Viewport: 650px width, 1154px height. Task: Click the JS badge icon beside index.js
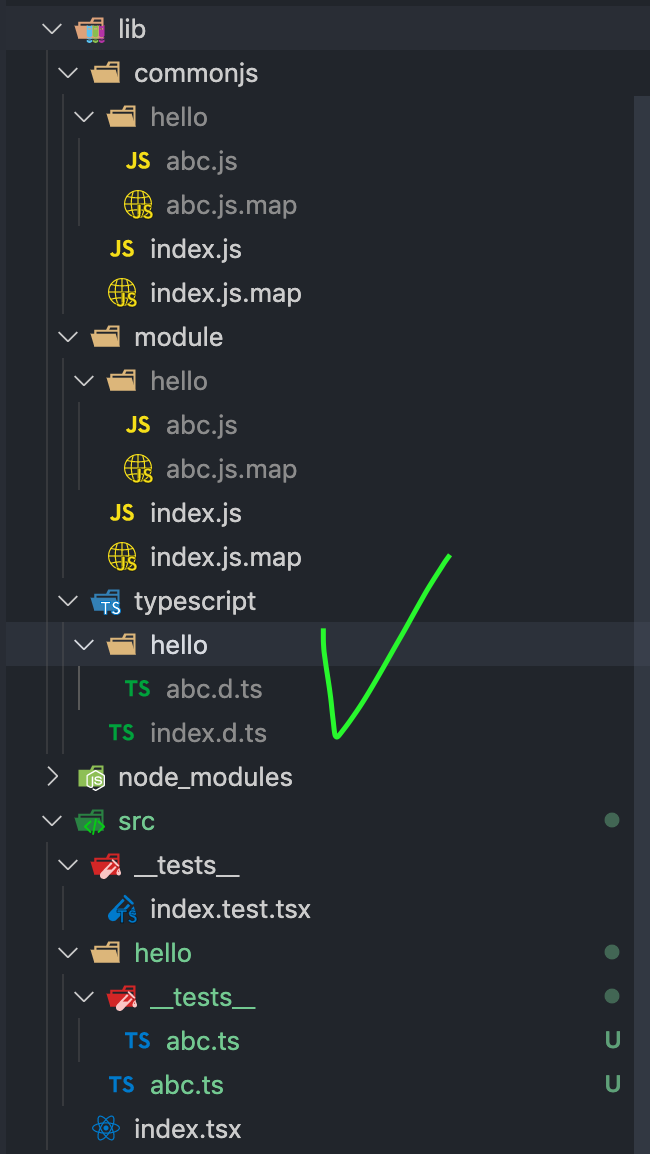pos(122,249)
